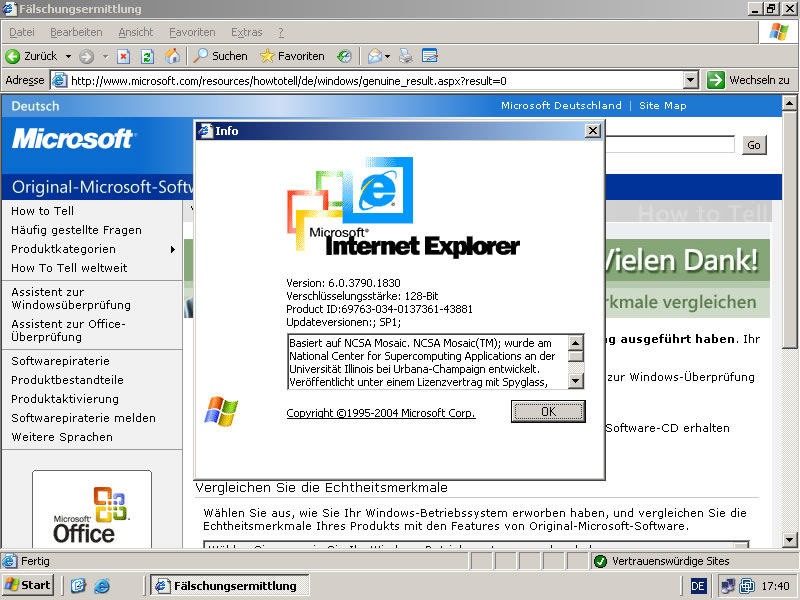Open the Favoriten star panel
The height and width of the screenshot is (600, 800).
(292, 56)
